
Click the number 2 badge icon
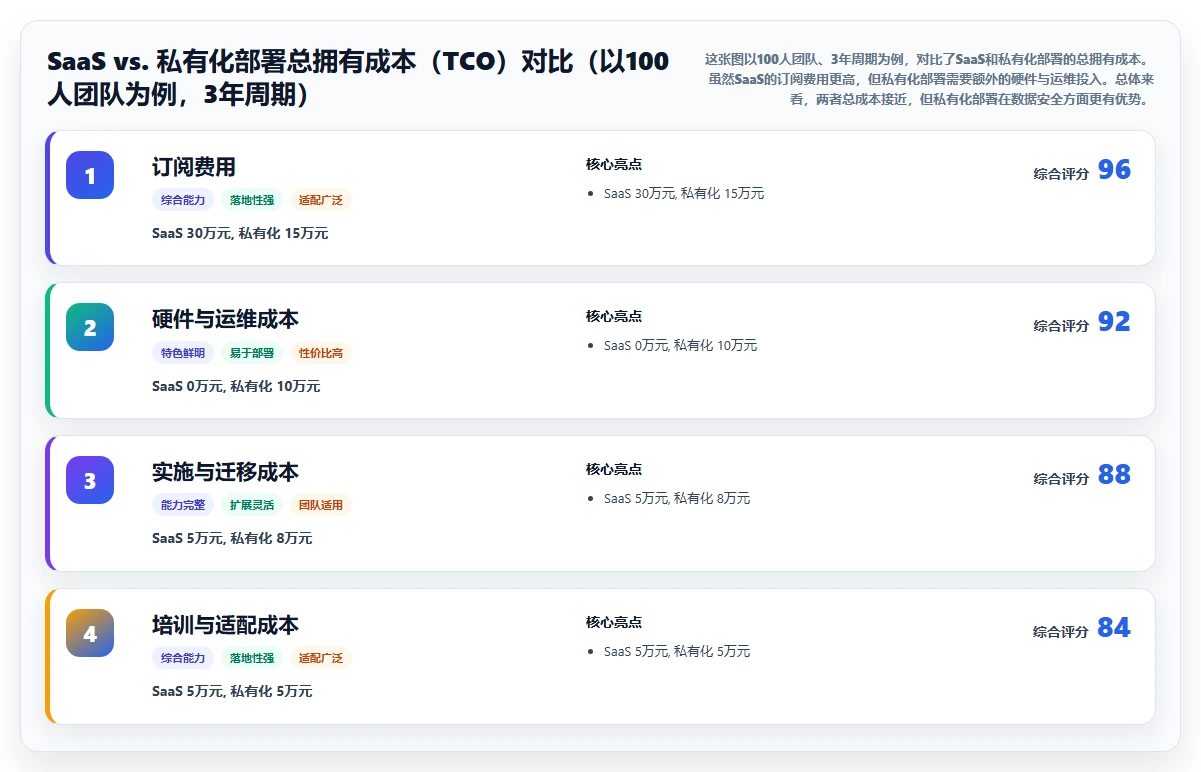(90, 327)
